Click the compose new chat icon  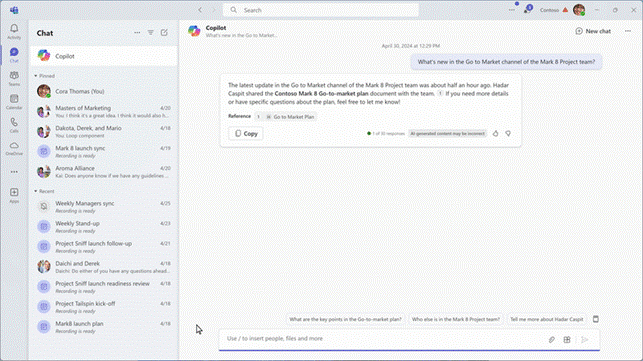click(x=164, y=32)
